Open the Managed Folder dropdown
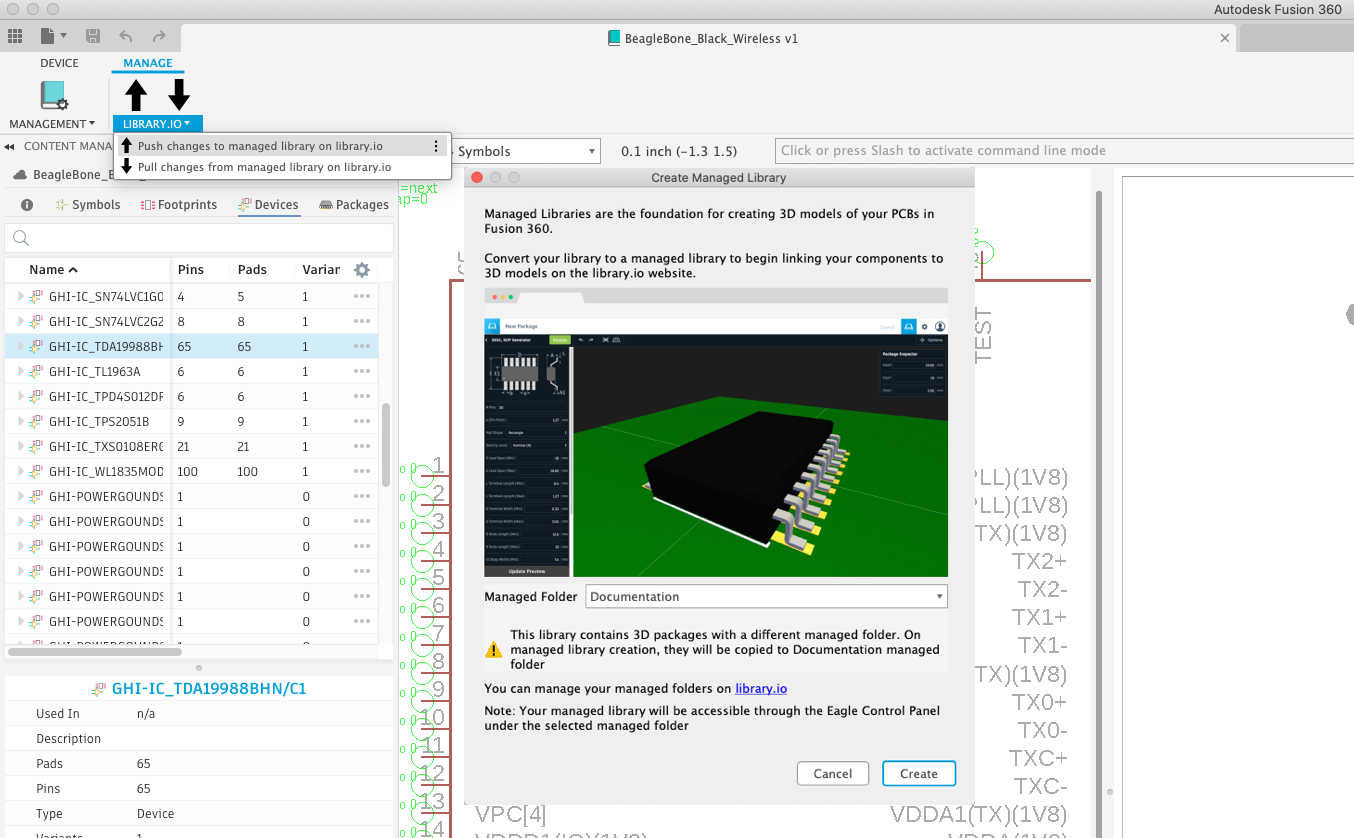 [x=766, y=597]
